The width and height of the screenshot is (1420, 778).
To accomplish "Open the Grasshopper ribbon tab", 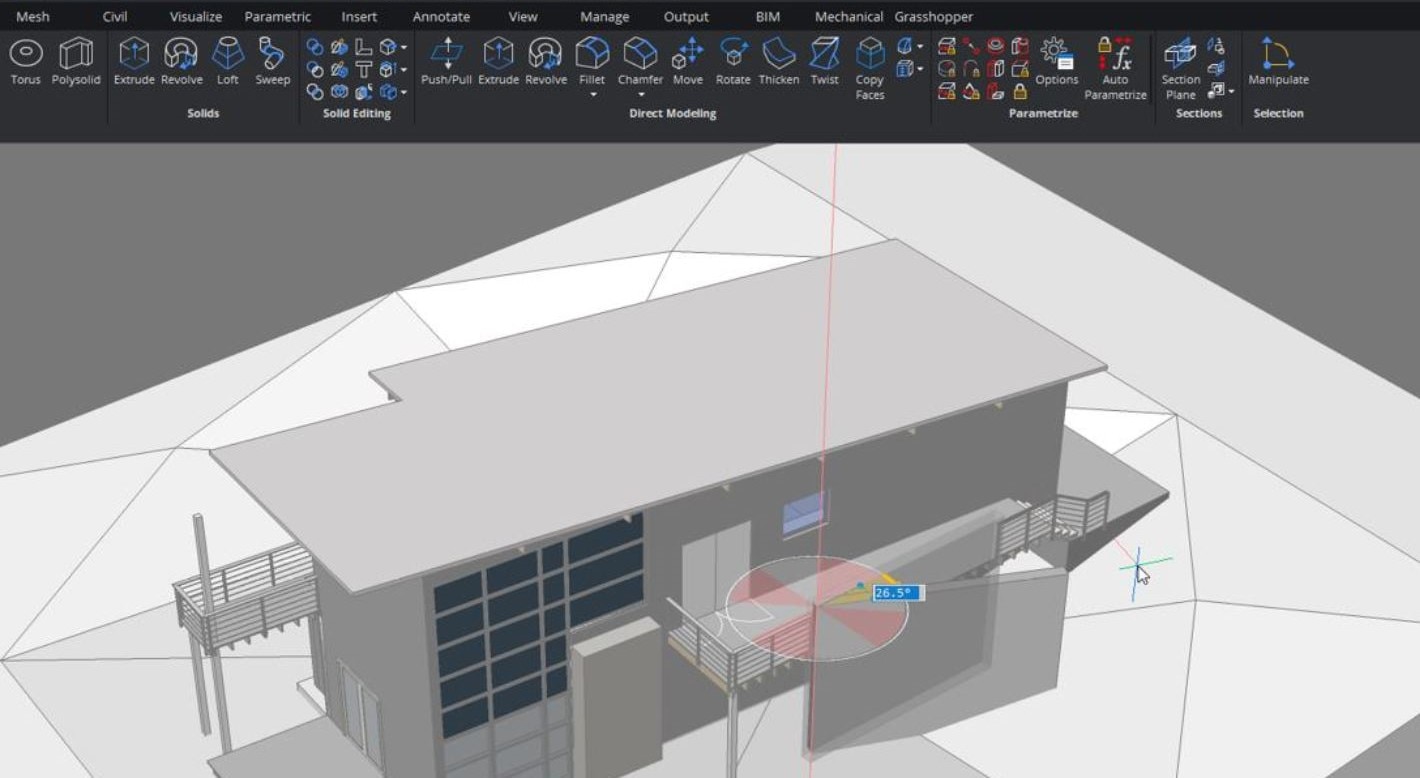I will coord(933,17).
